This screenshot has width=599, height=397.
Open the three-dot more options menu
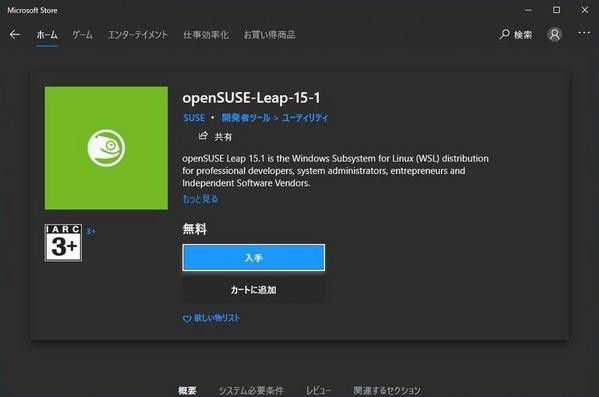(584, 33)
